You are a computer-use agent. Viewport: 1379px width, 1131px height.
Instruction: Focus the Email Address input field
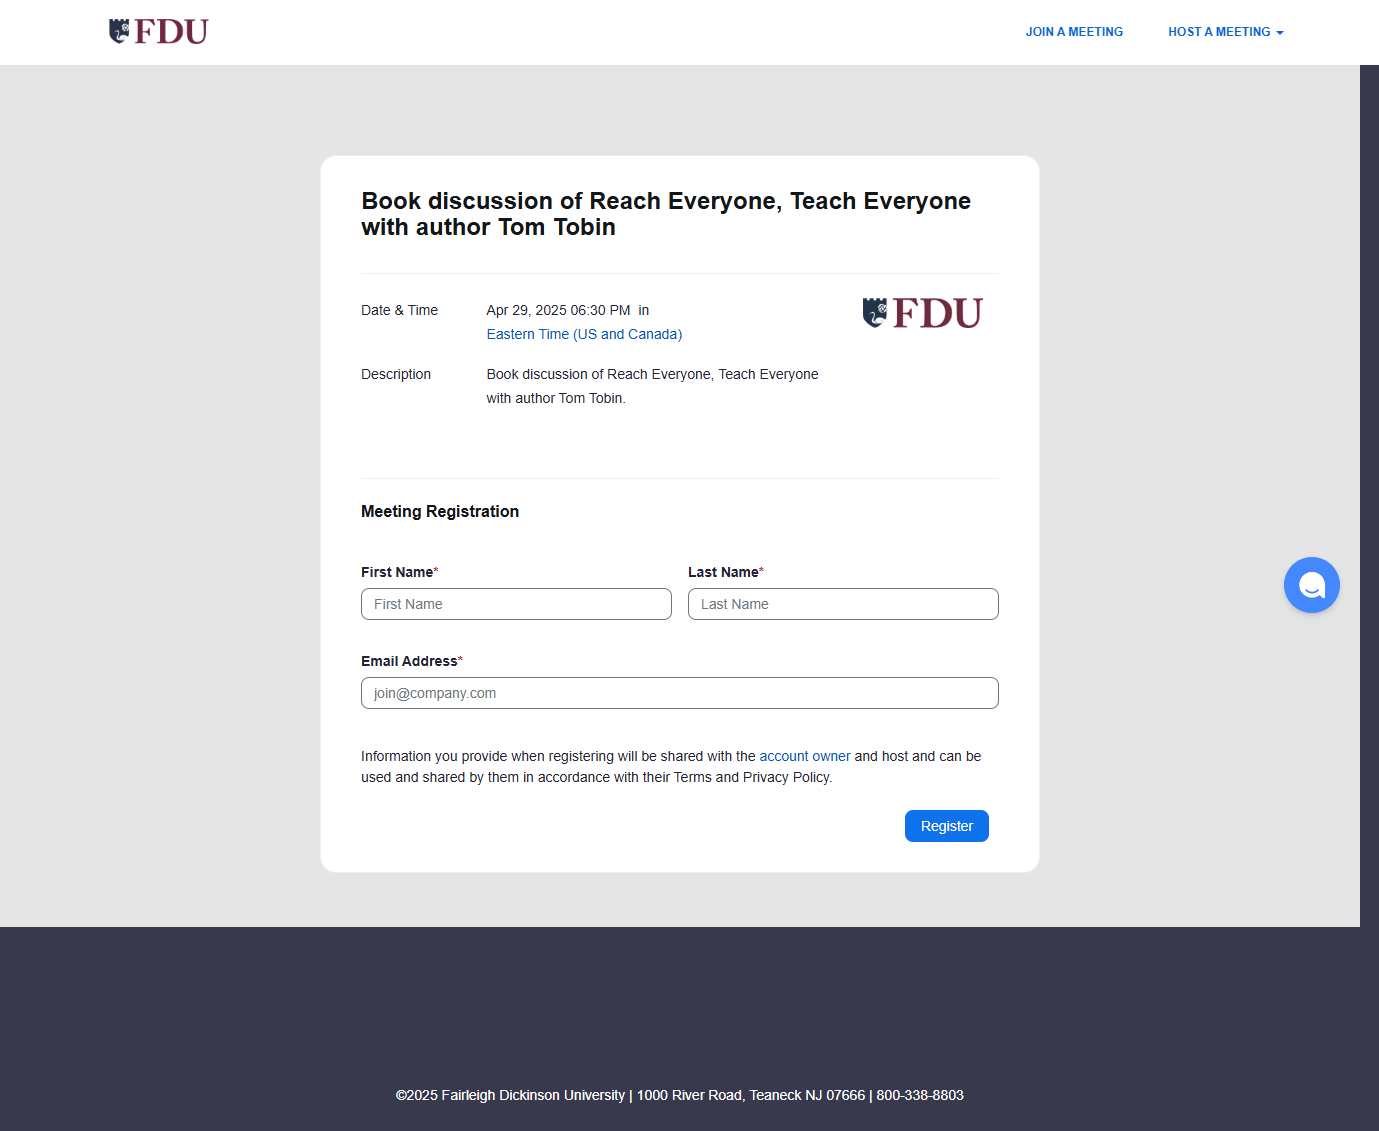pos(680,693)
